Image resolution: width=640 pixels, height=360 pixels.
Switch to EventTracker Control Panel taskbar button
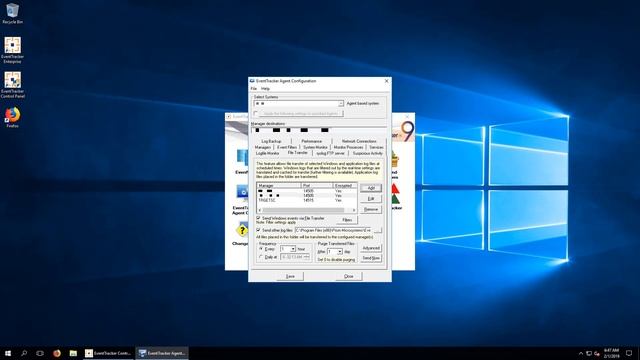(x=108, y=353)
